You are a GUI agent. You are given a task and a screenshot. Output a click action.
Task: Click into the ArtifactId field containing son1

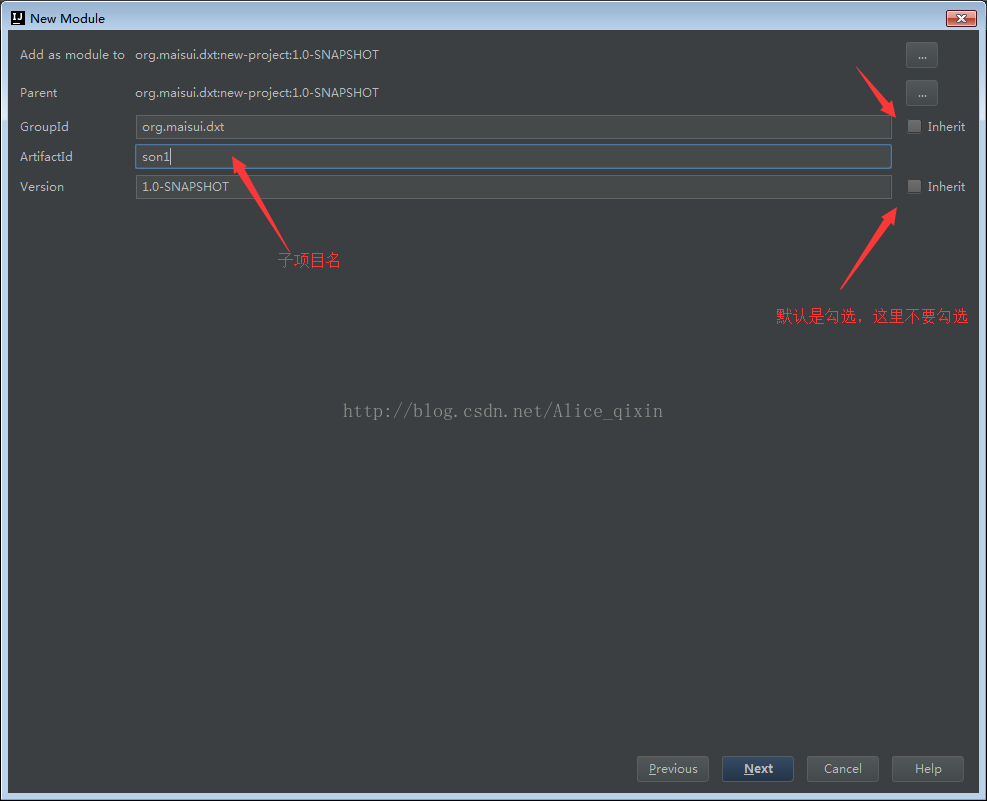tap(513, 157)
